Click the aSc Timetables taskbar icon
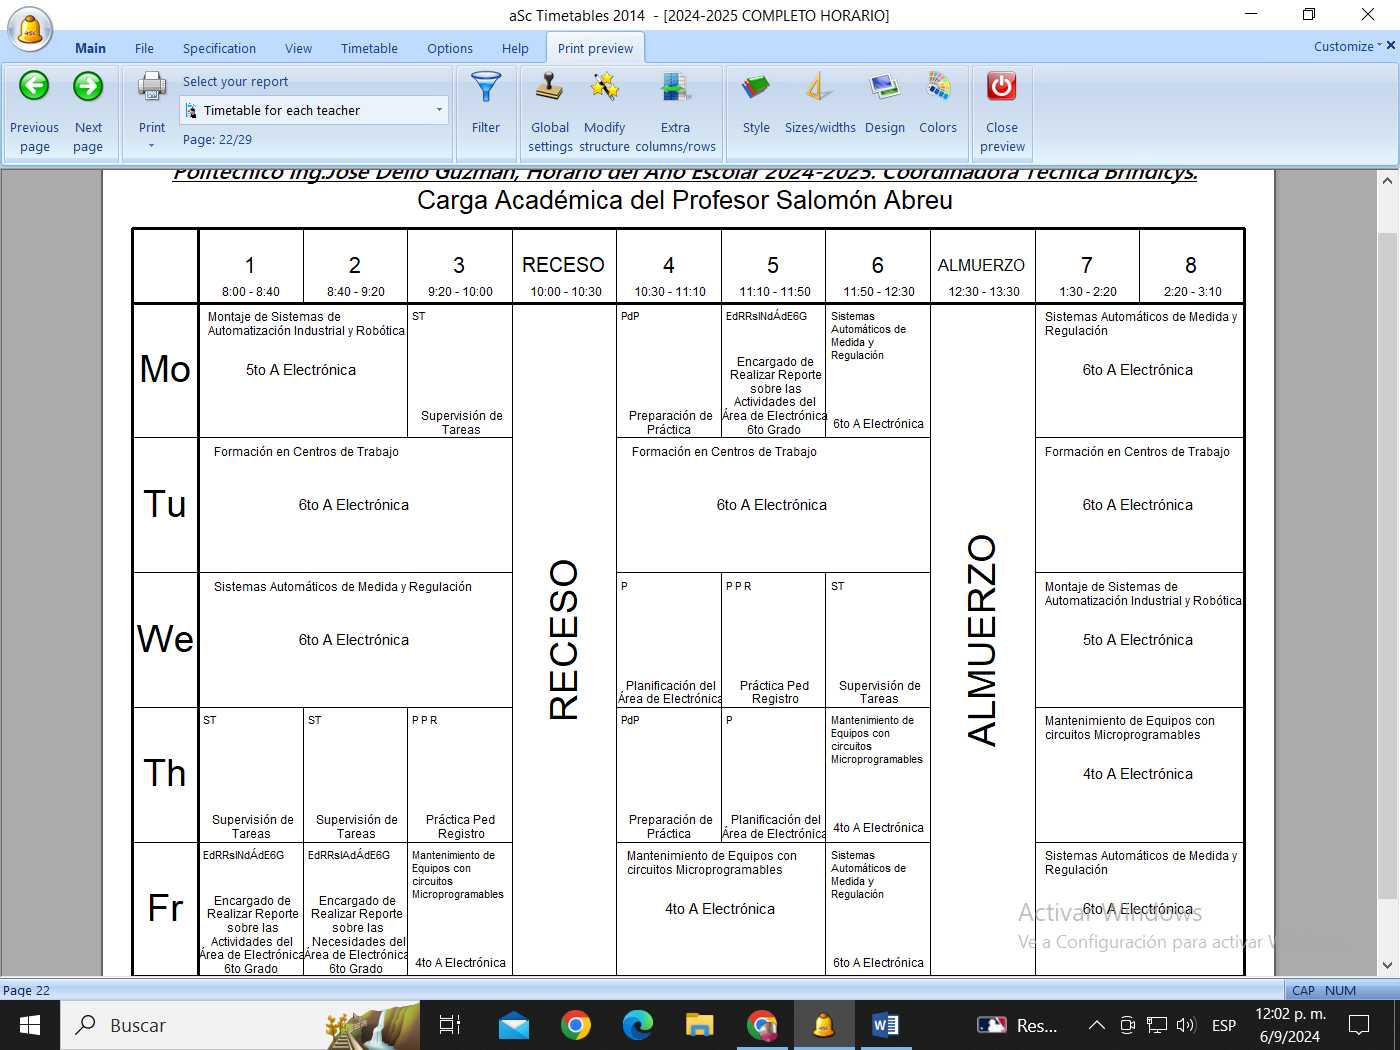The image size is (1400, 1050). (x=823, y=1025)
